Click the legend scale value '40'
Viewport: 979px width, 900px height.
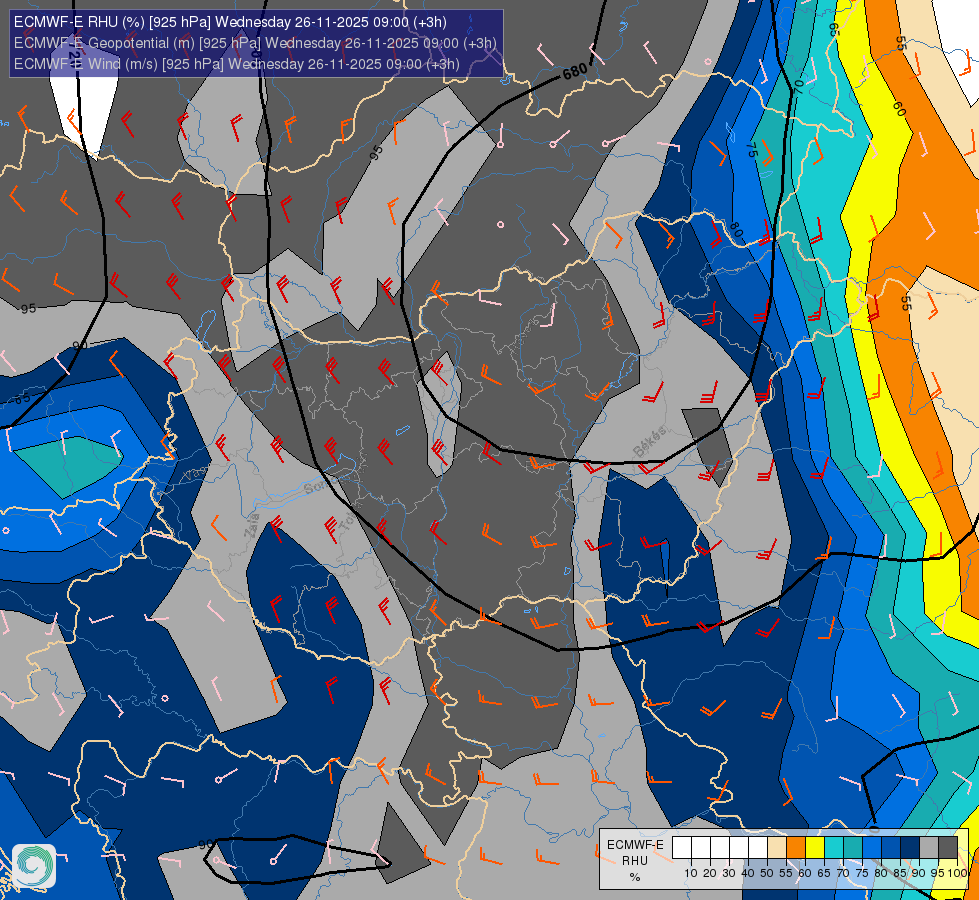tap(747, 873)
